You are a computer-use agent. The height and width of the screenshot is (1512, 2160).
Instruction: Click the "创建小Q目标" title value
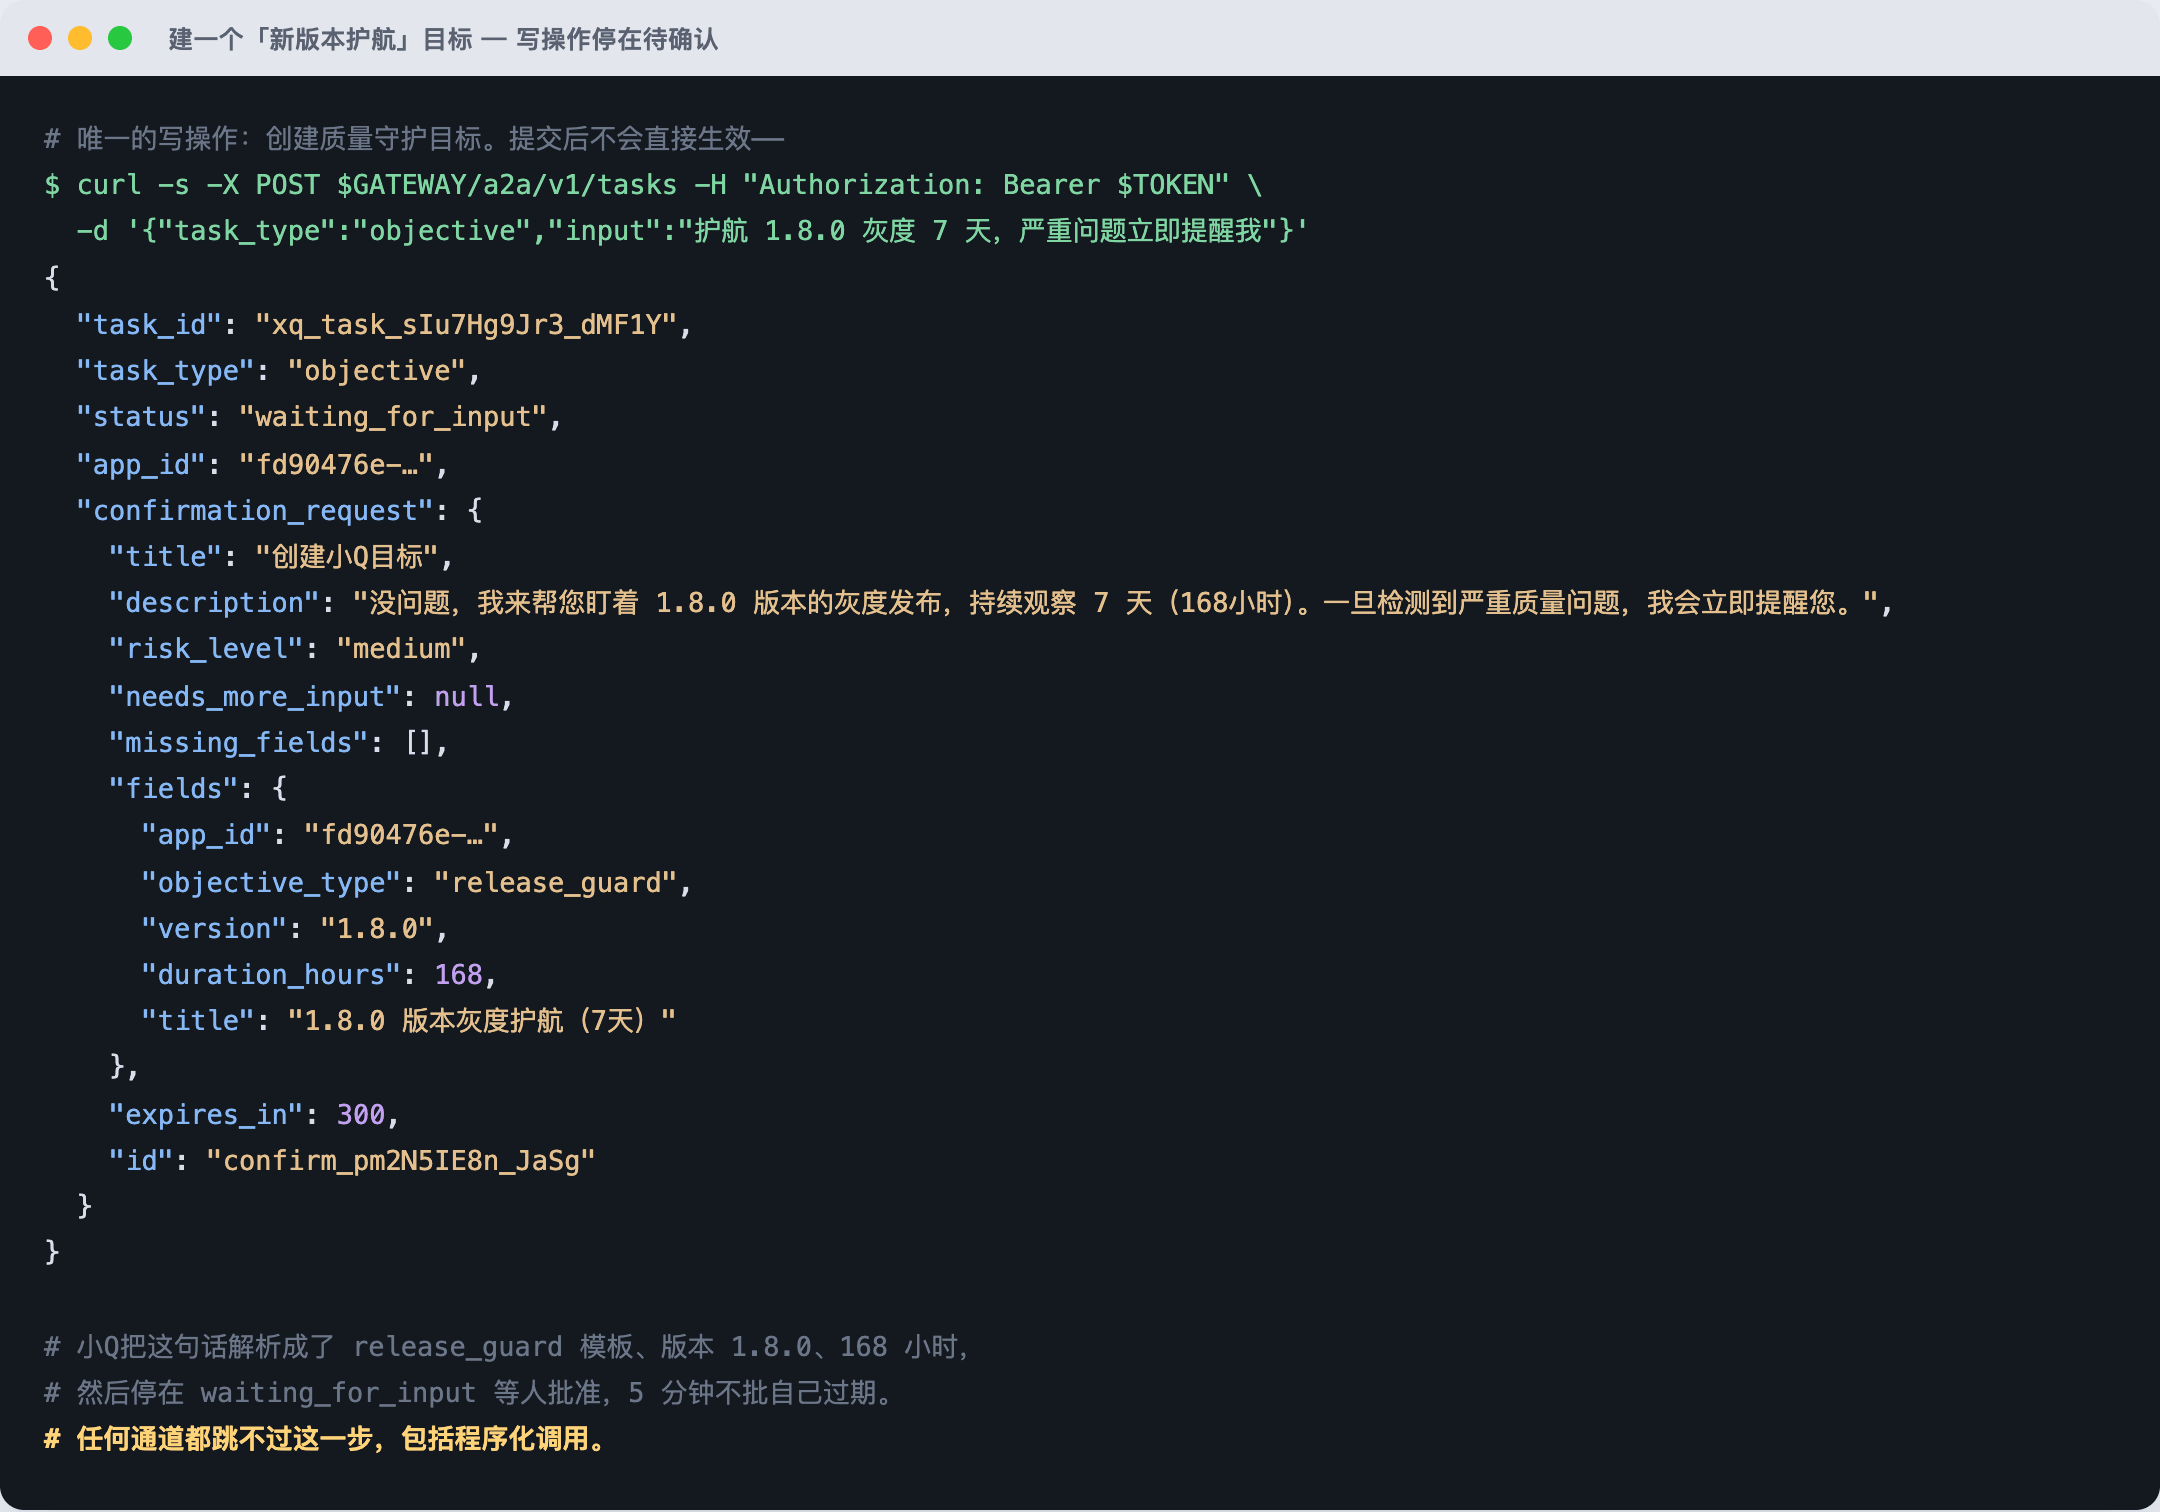click(x=347, y=557)
